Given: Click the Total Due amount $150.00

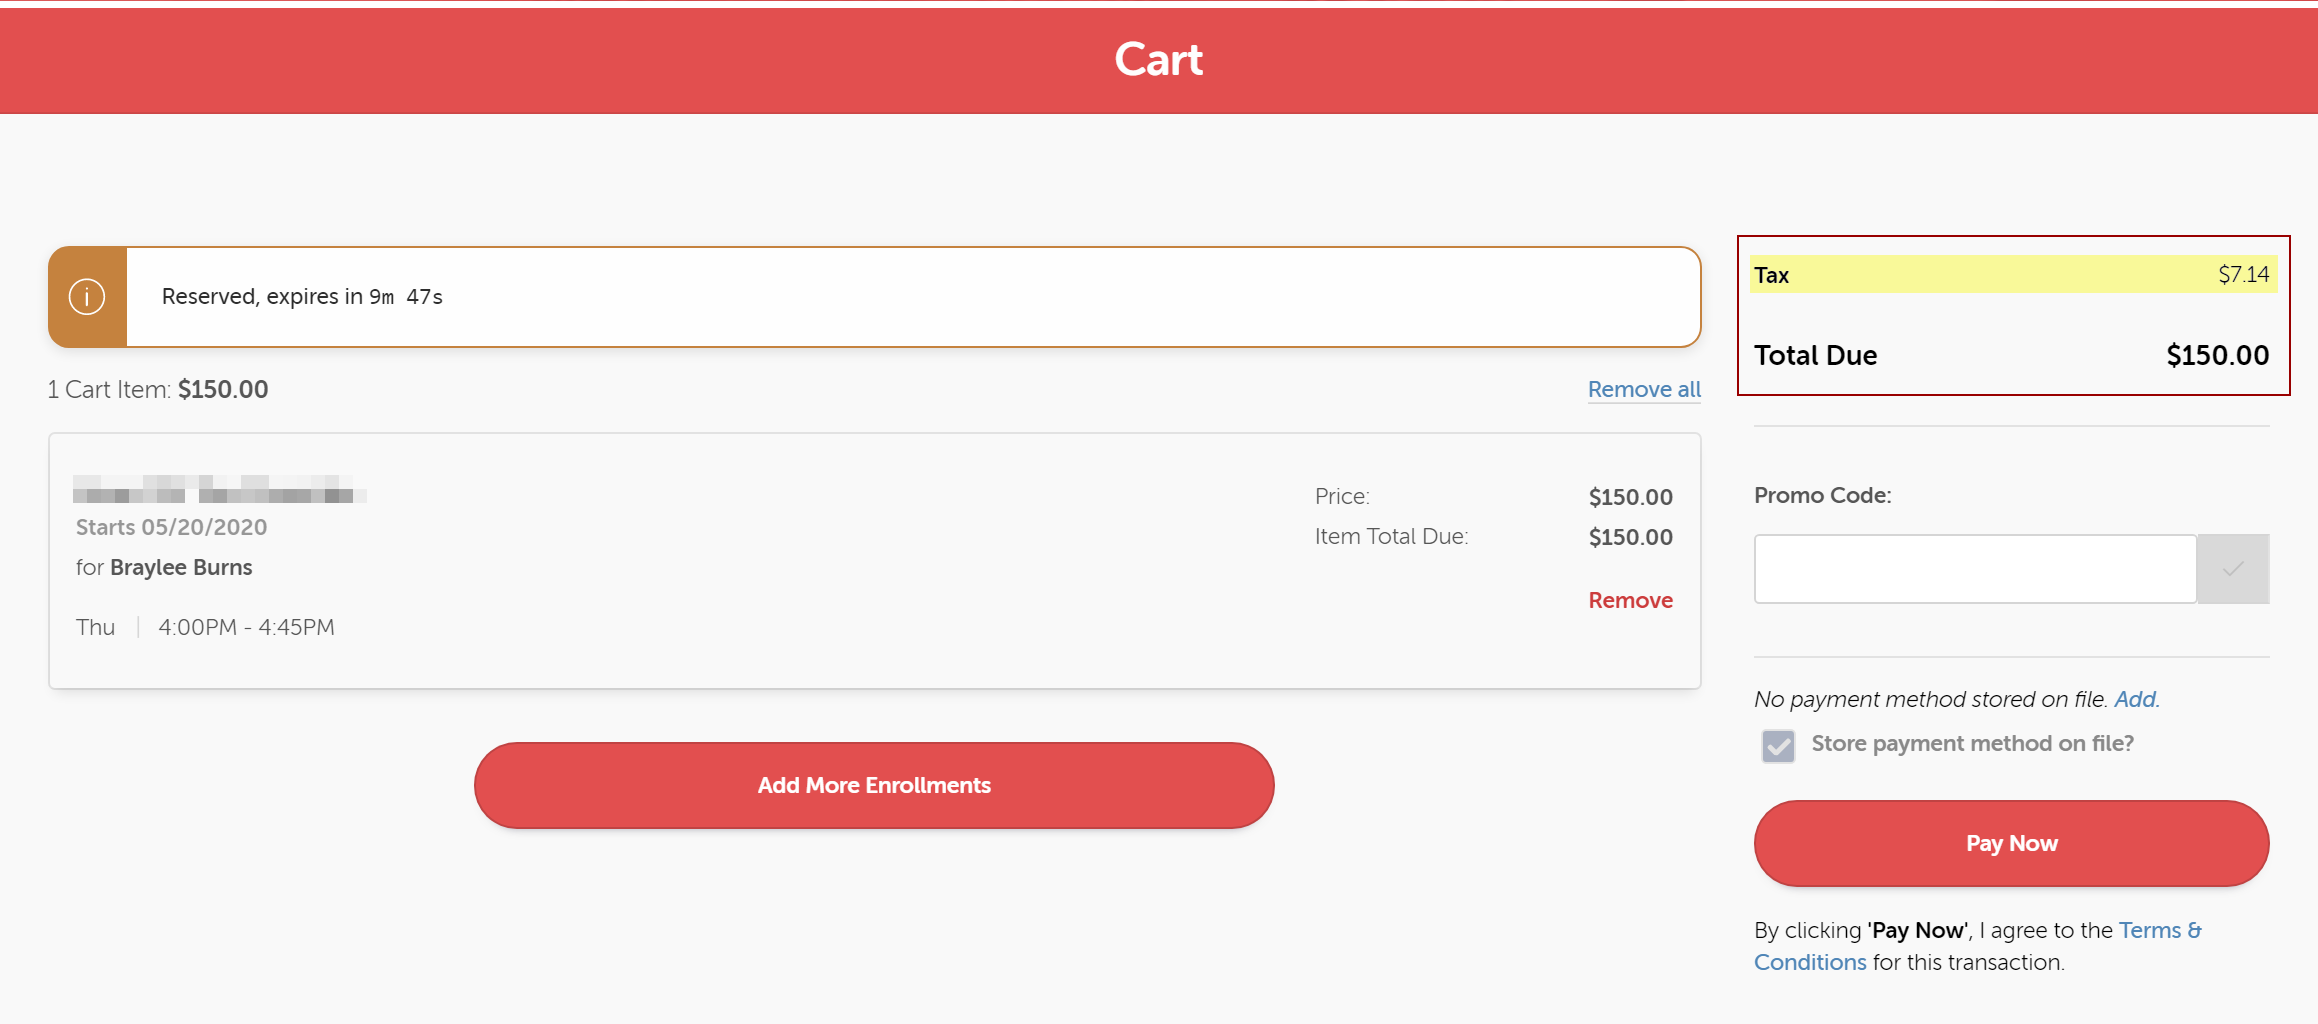Looking at the screenshot, I should pyautogui.click(x=2217, y=355).
